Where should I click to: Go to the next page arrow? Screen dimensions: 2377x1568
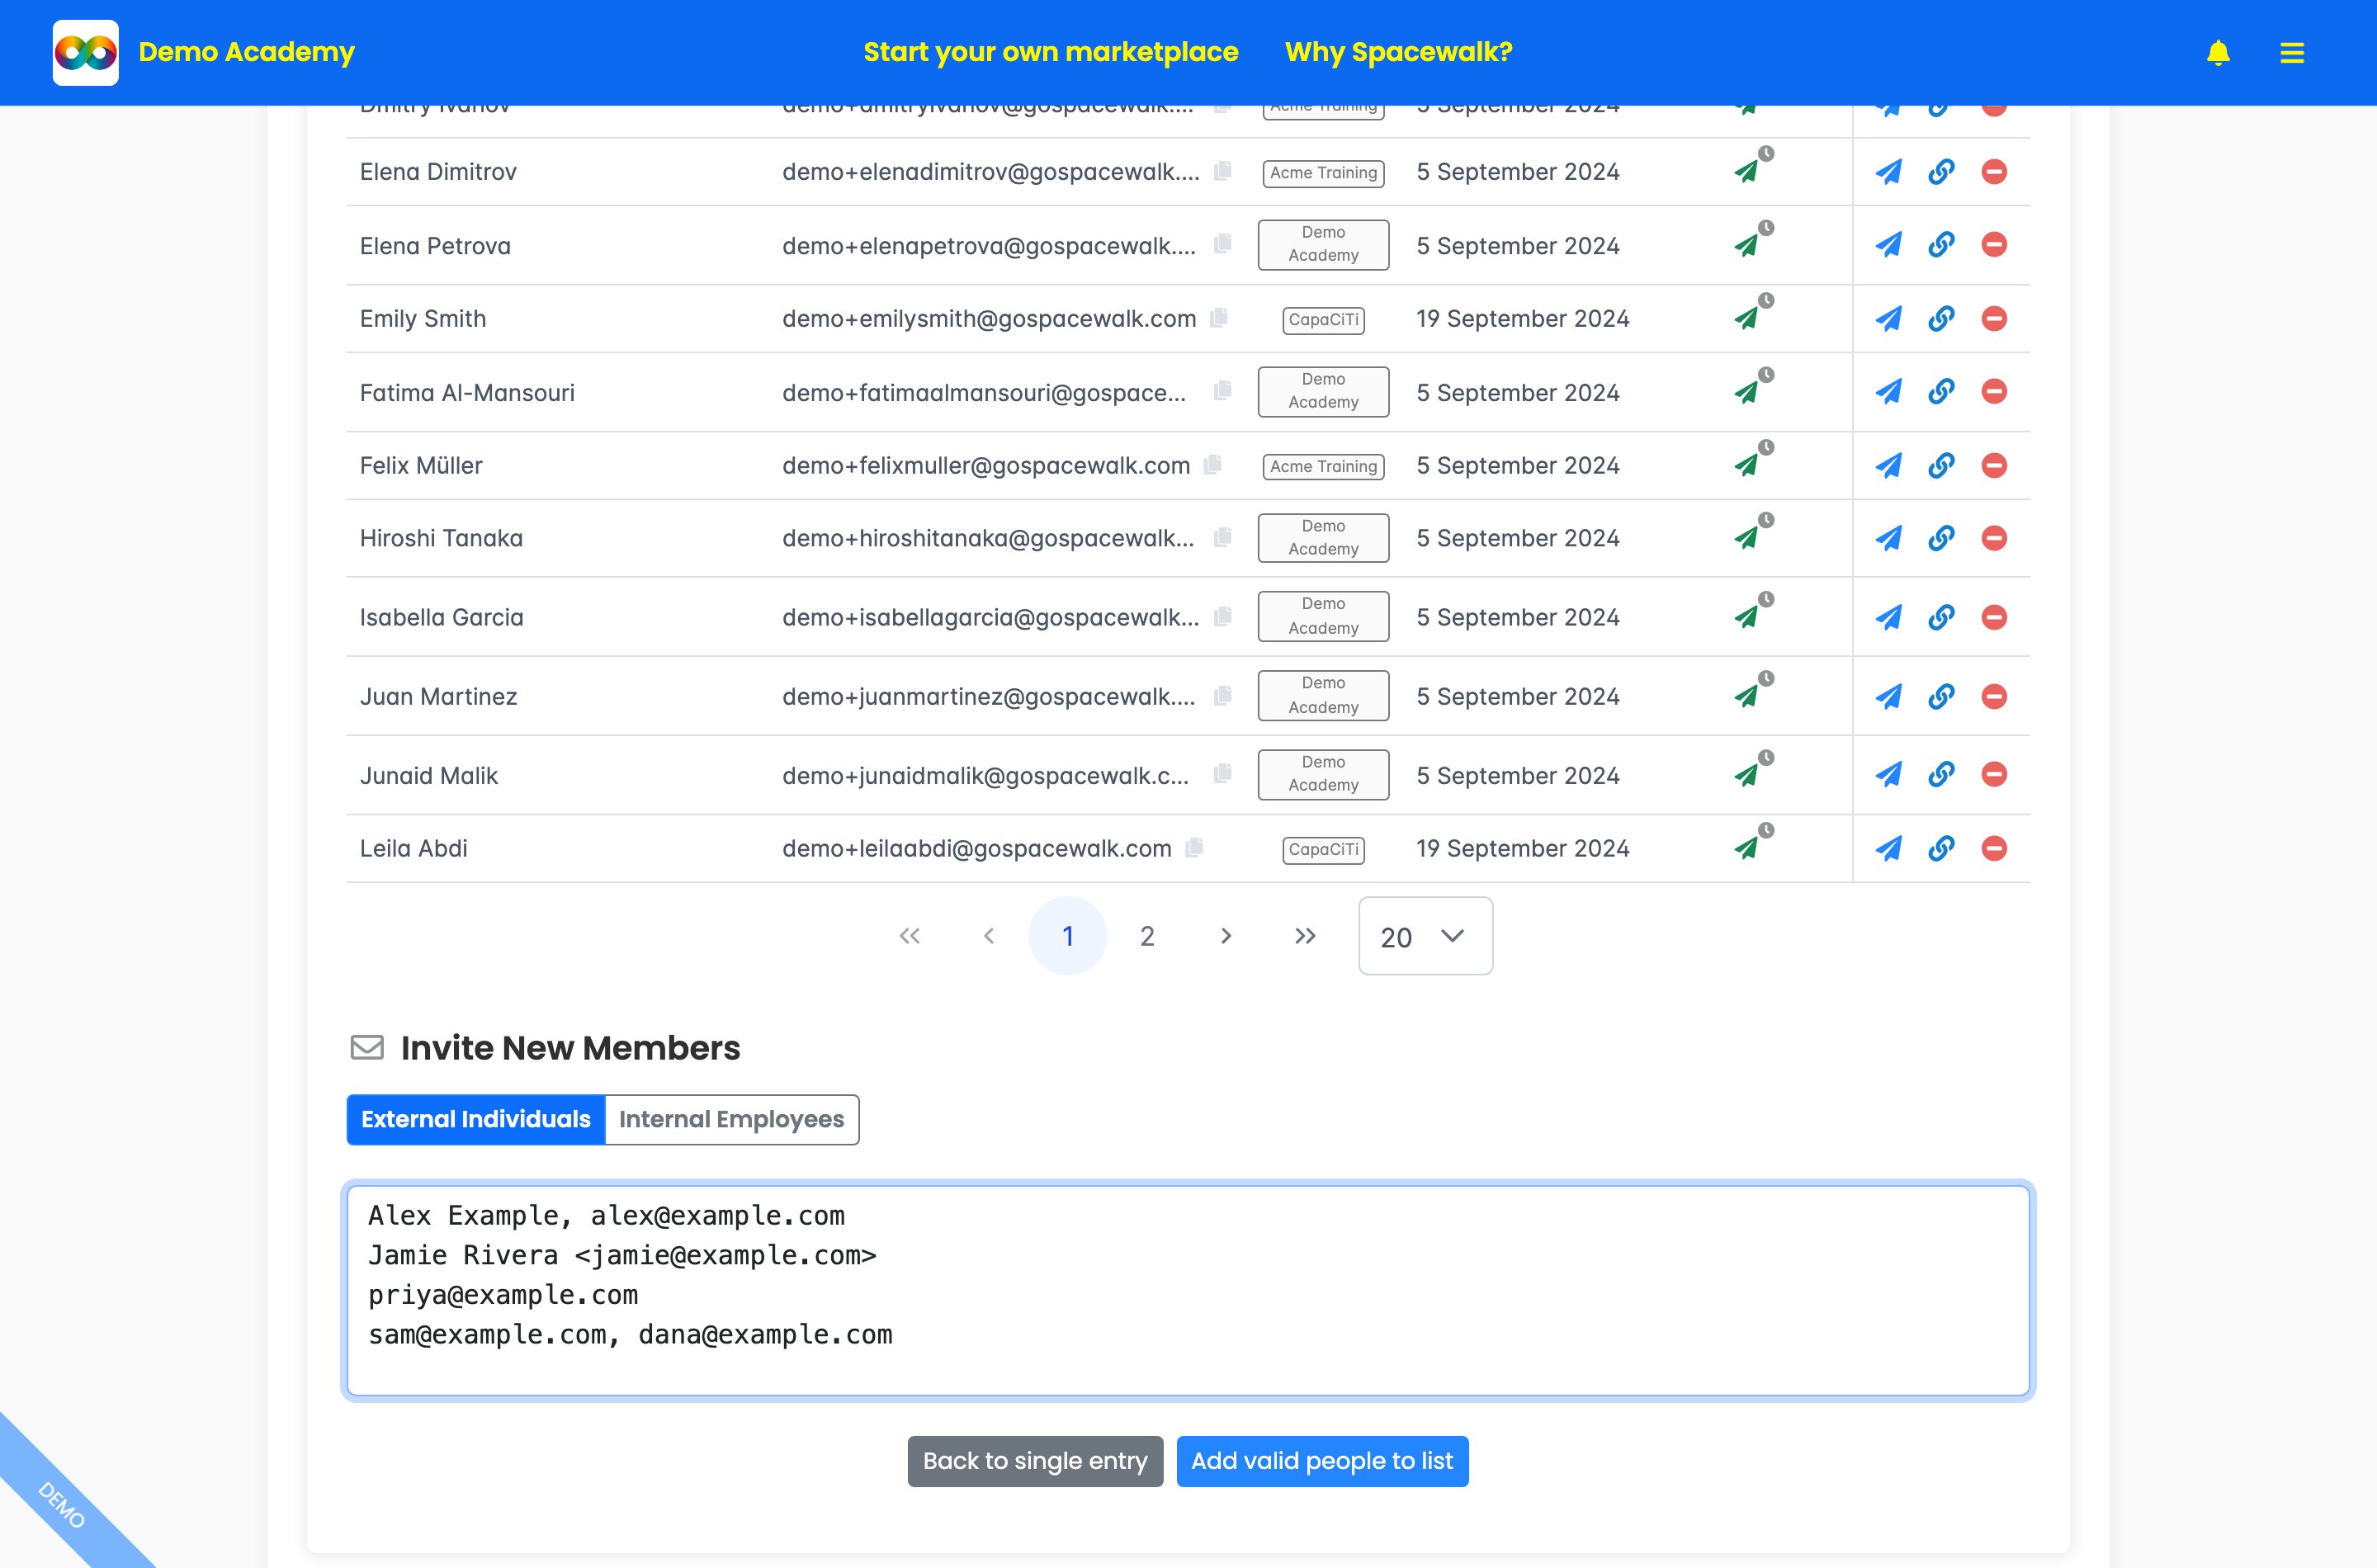(x=1226, y=936)
